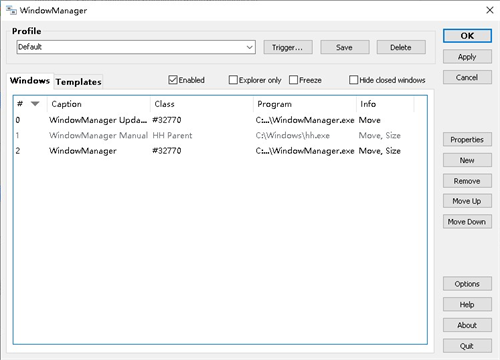500x360 pixels.
Task: Open Properties for selected window
Action: tap(467, 140)
